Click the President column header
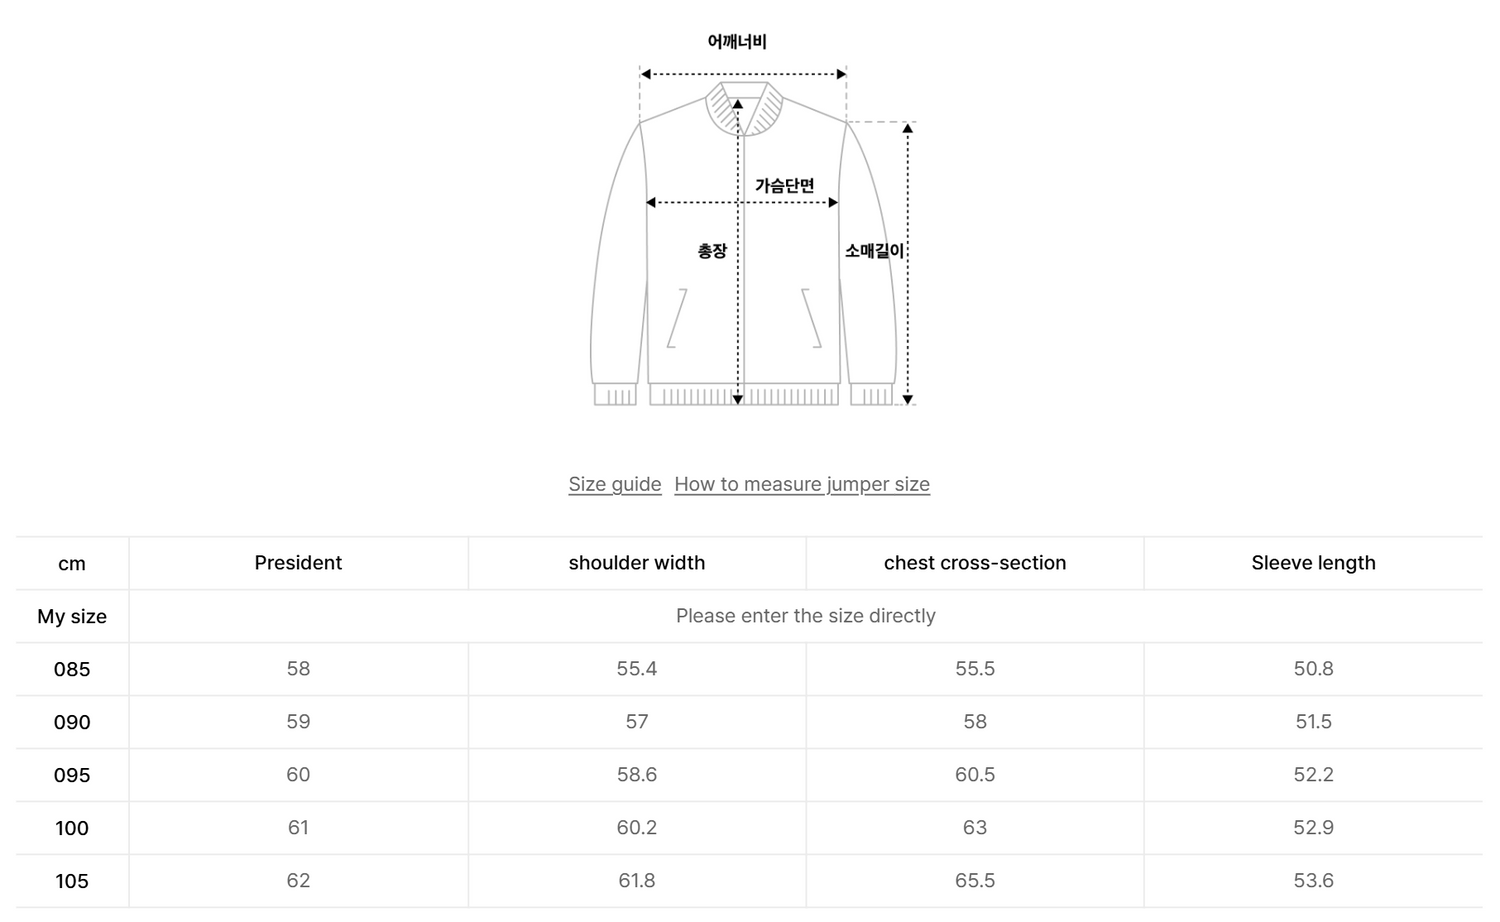 point(298,563)
